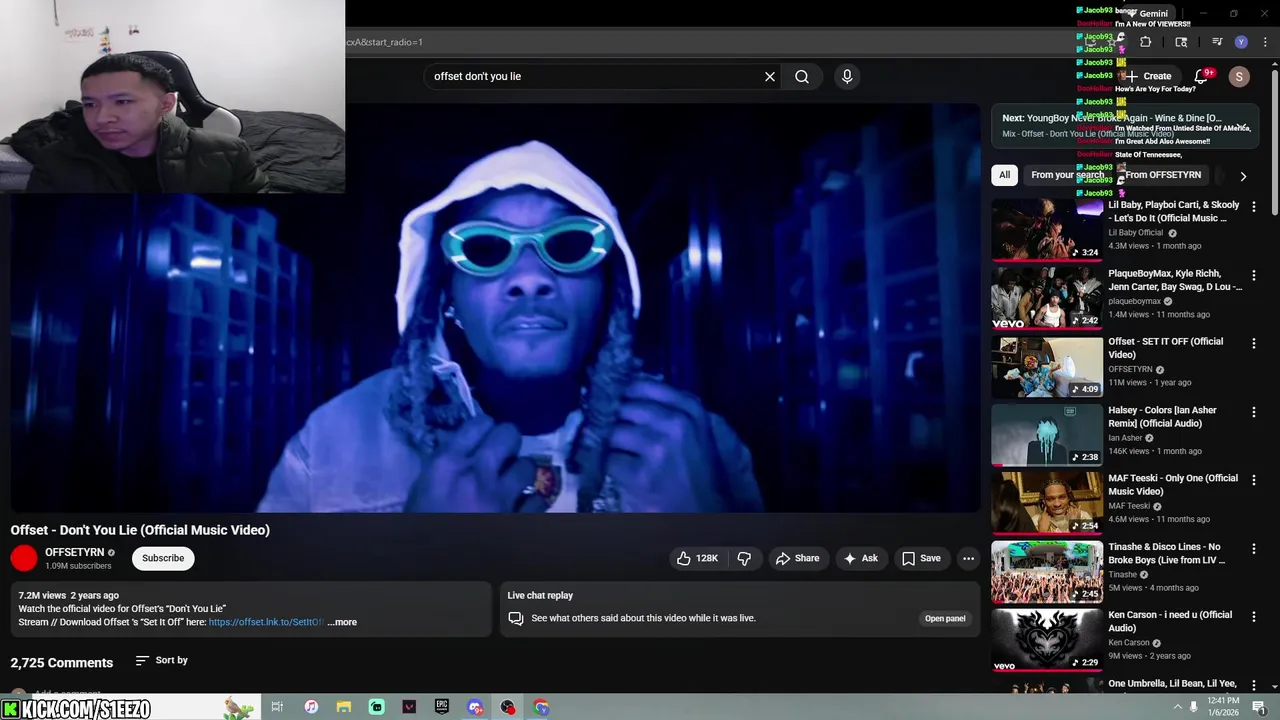Open Valorant icon in the taskbar
This screenshot has width=1280, height=720.
[409, 707]
